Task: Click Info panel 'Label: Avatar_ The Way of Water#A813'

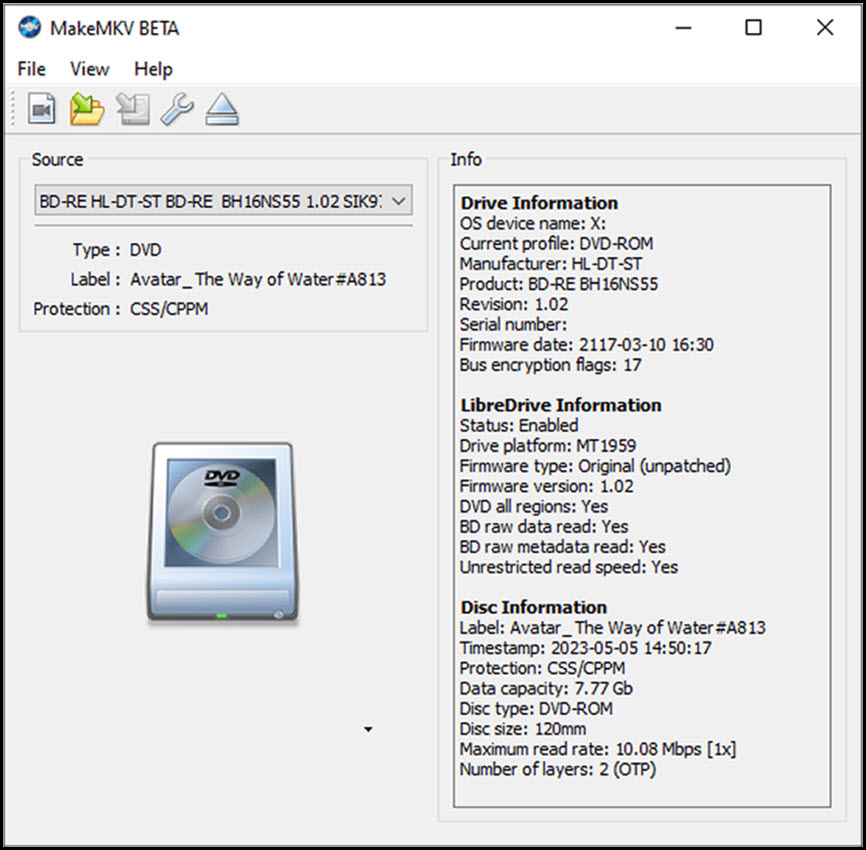Action: 612,628
